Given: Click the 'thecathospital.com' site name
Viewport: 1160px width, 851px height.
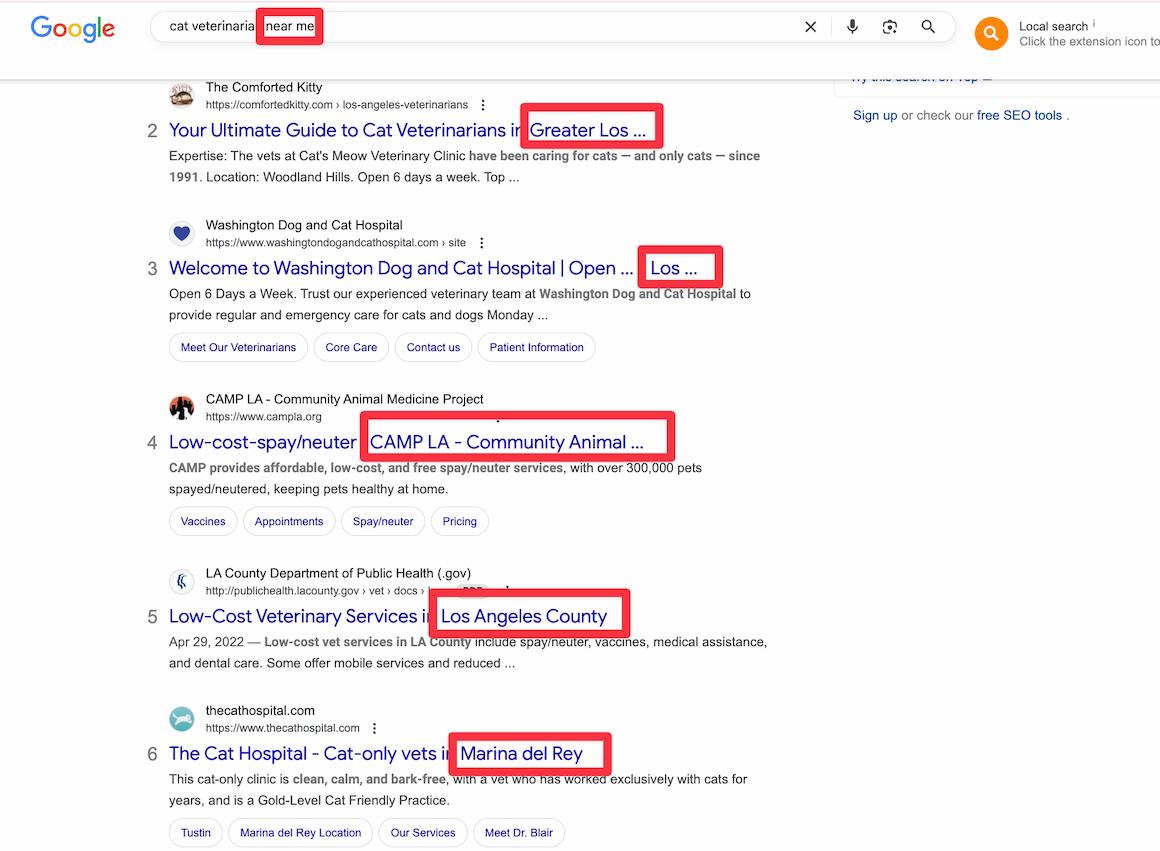Looking at the screenshot, I should [260, 710].
